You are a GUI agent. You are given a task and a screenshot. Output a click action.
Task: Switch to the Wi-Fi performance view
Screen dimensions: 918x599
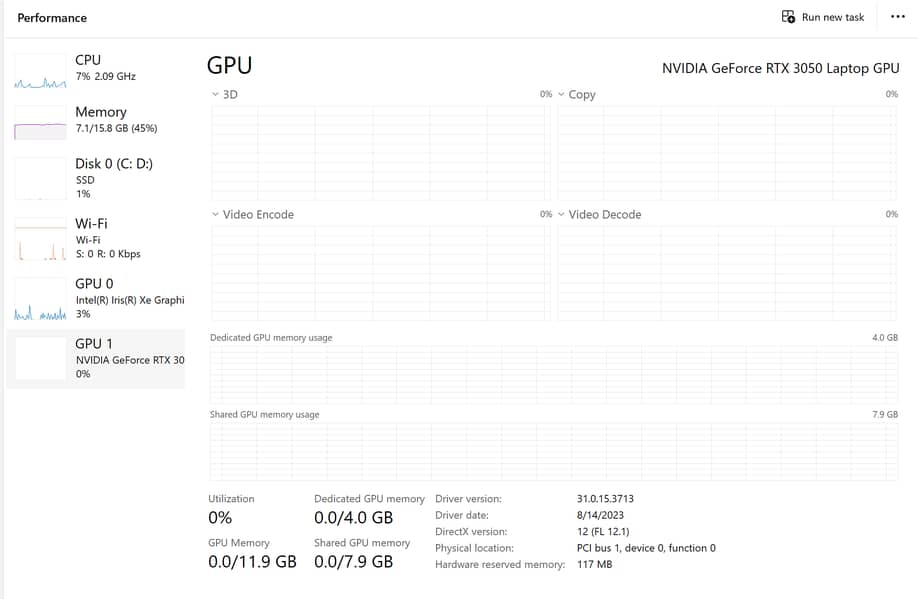click(91, 224)
